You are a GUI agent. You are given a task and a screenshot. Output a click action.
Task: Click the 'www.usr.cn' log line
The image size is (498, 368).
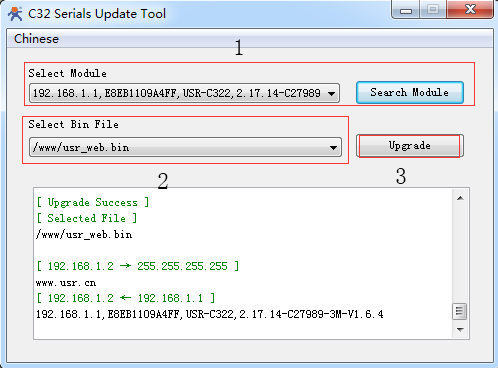tap(66, 283)
